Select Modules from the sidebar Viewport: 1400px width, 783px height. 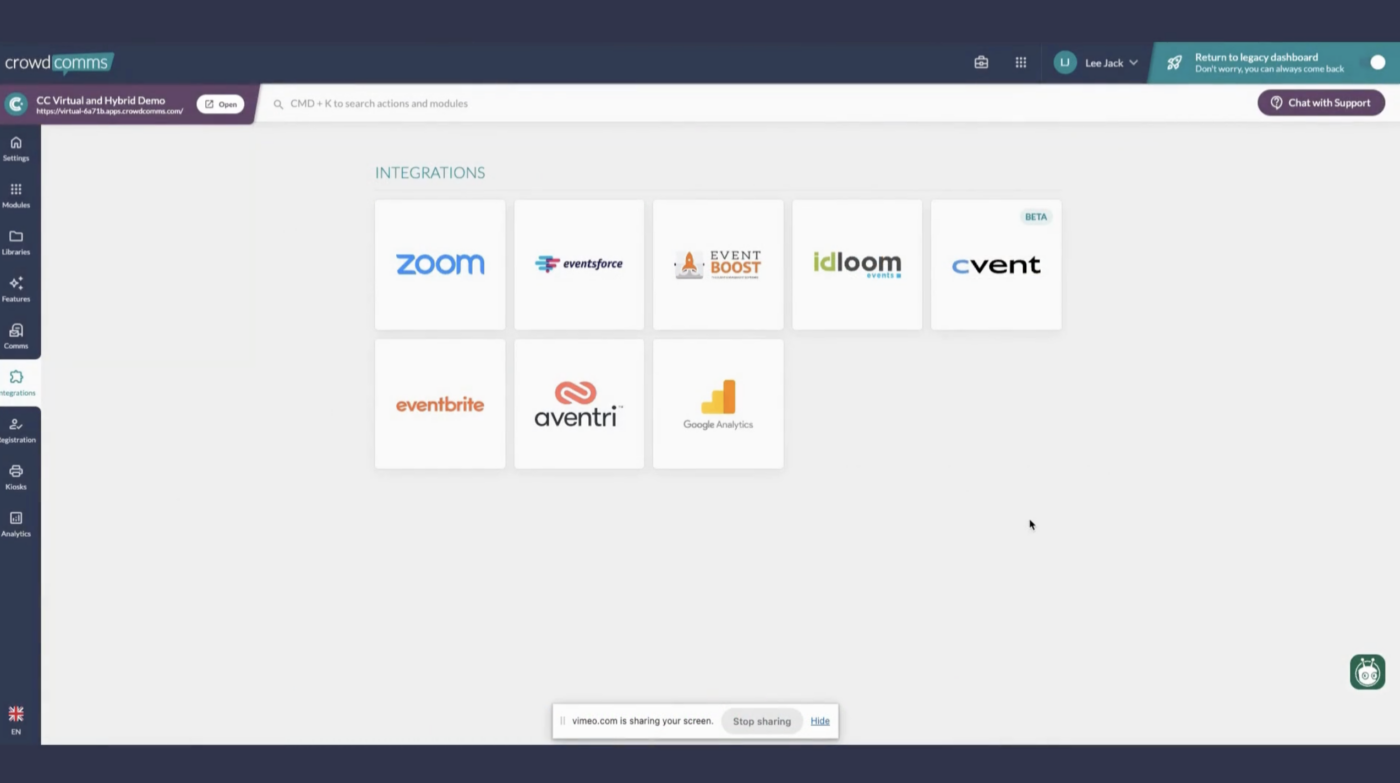pyautogui.click(x=16, y=195)
